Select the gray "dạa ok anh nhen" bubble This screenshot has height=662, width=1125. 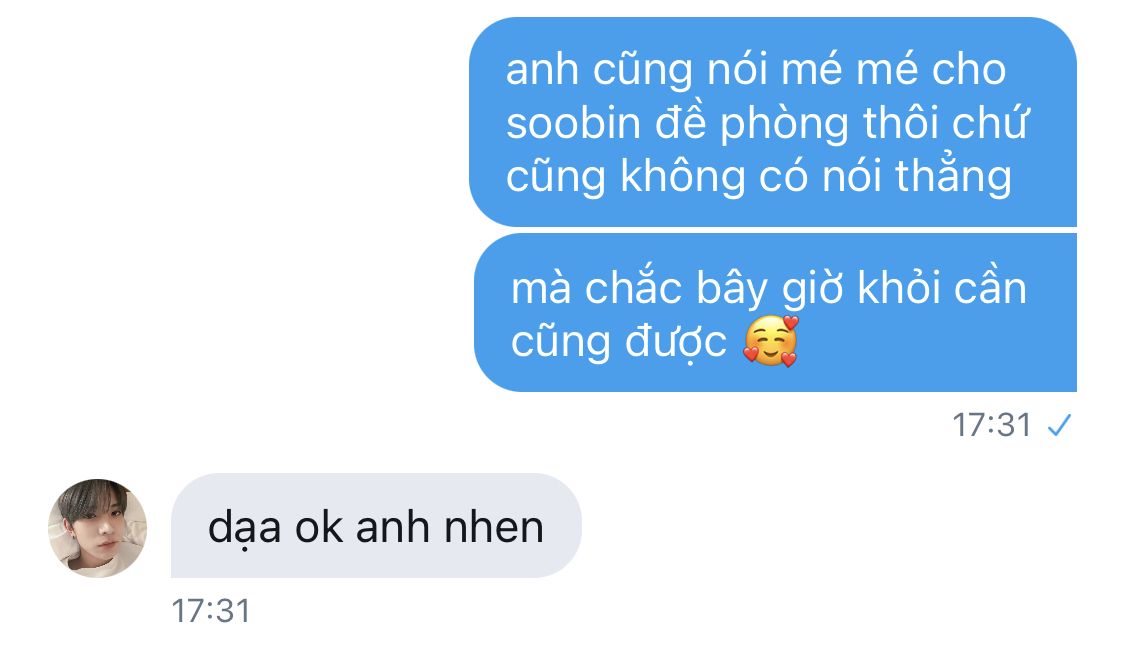376,526
